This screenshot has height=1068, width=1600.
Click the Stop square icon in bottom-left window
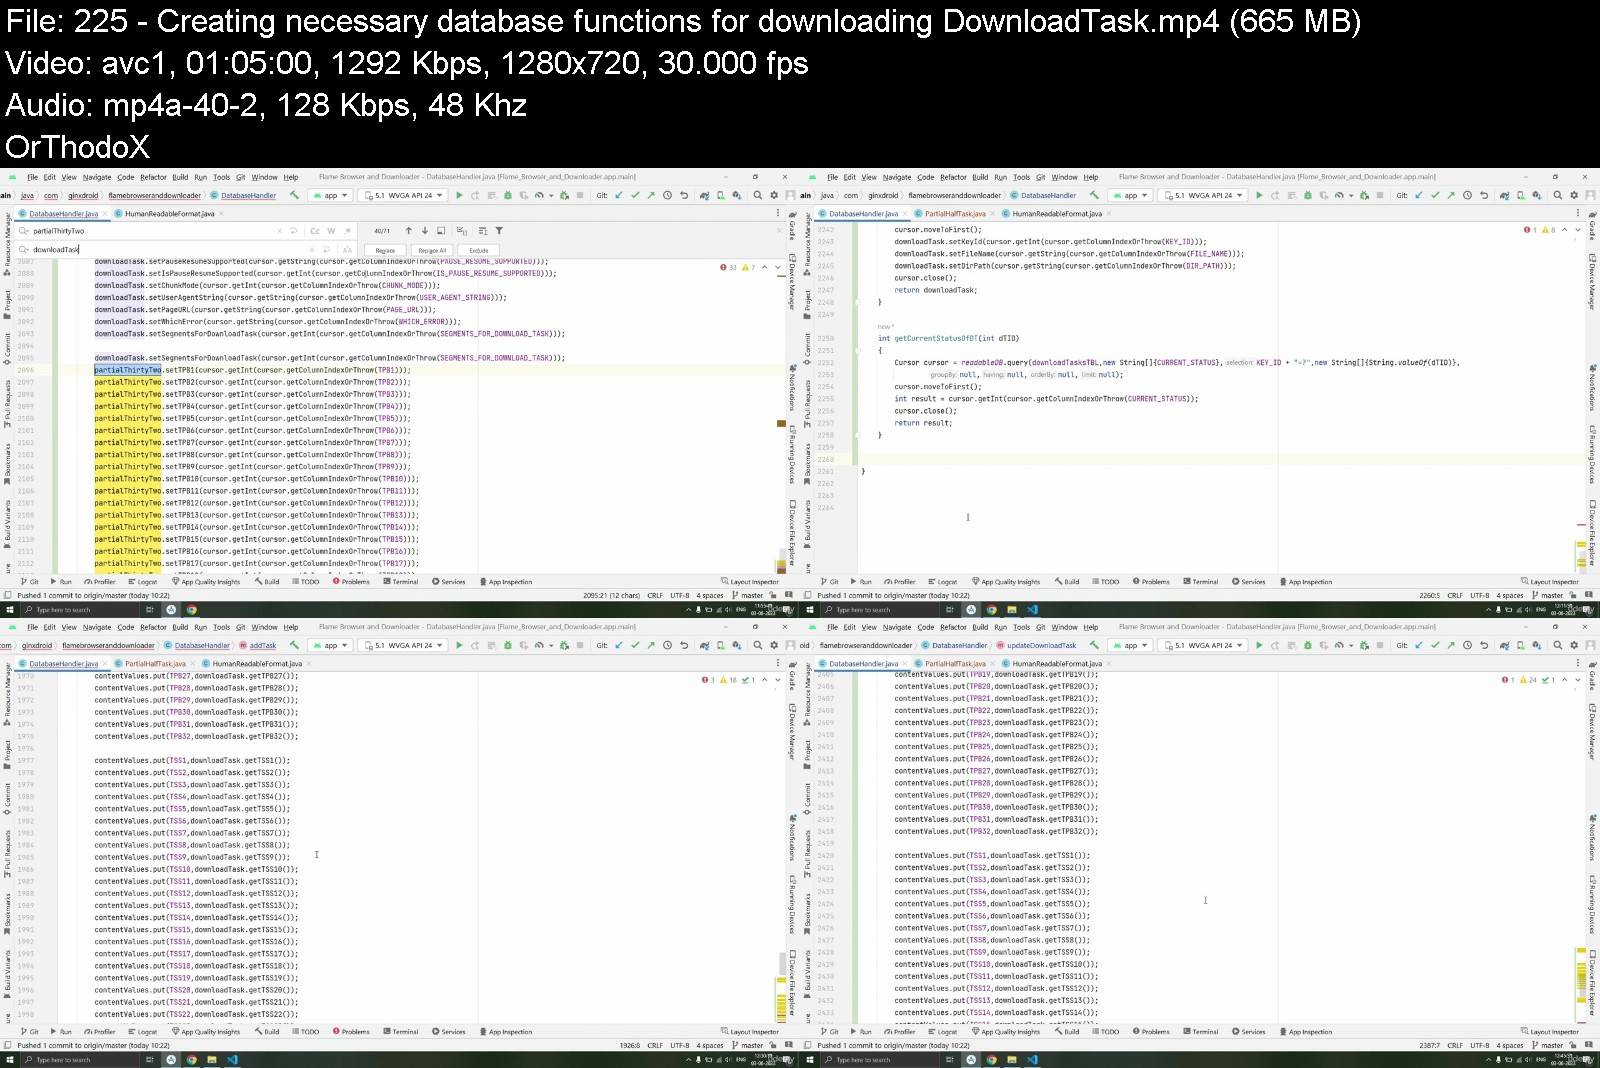580,645
